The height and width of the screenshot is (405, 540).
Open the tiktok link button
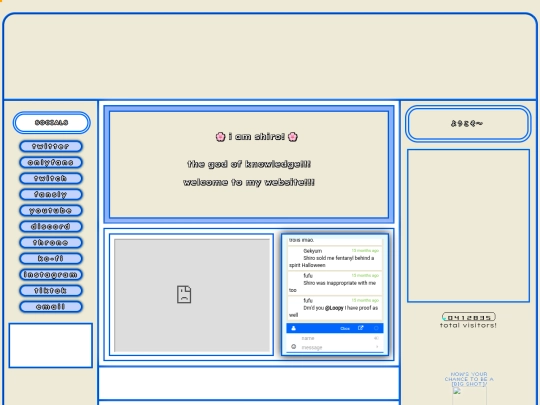(51, 291)
